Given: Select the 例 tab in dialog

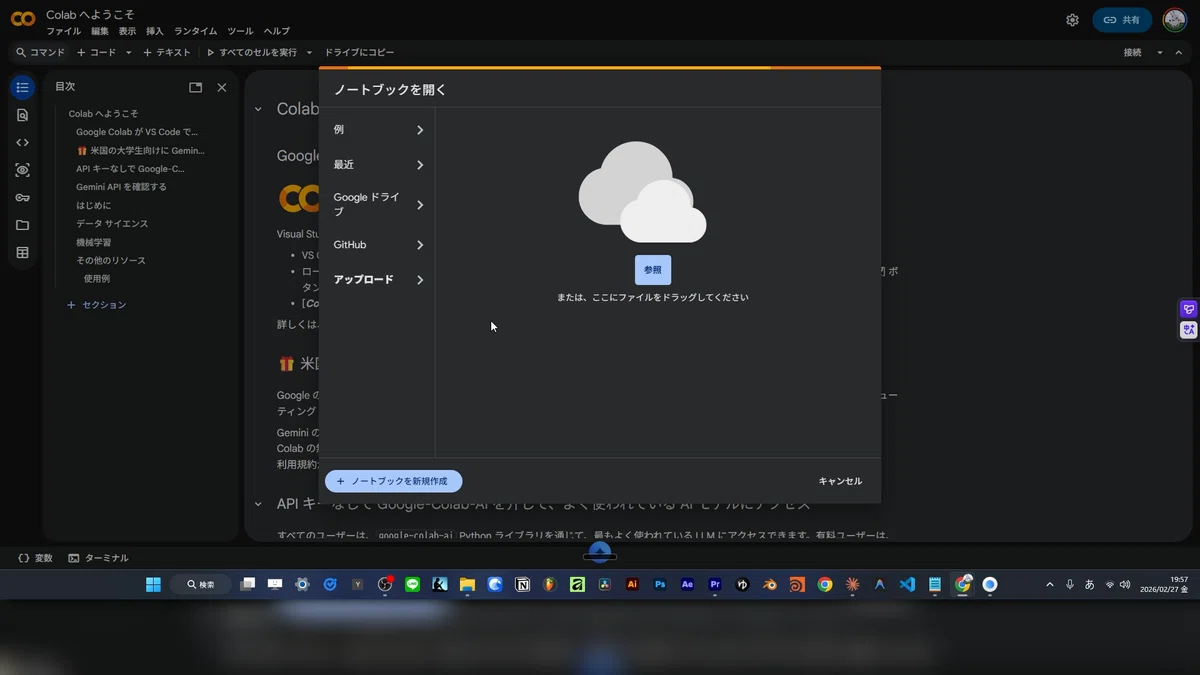Looking at the screenshot, I should pos(378,130).
